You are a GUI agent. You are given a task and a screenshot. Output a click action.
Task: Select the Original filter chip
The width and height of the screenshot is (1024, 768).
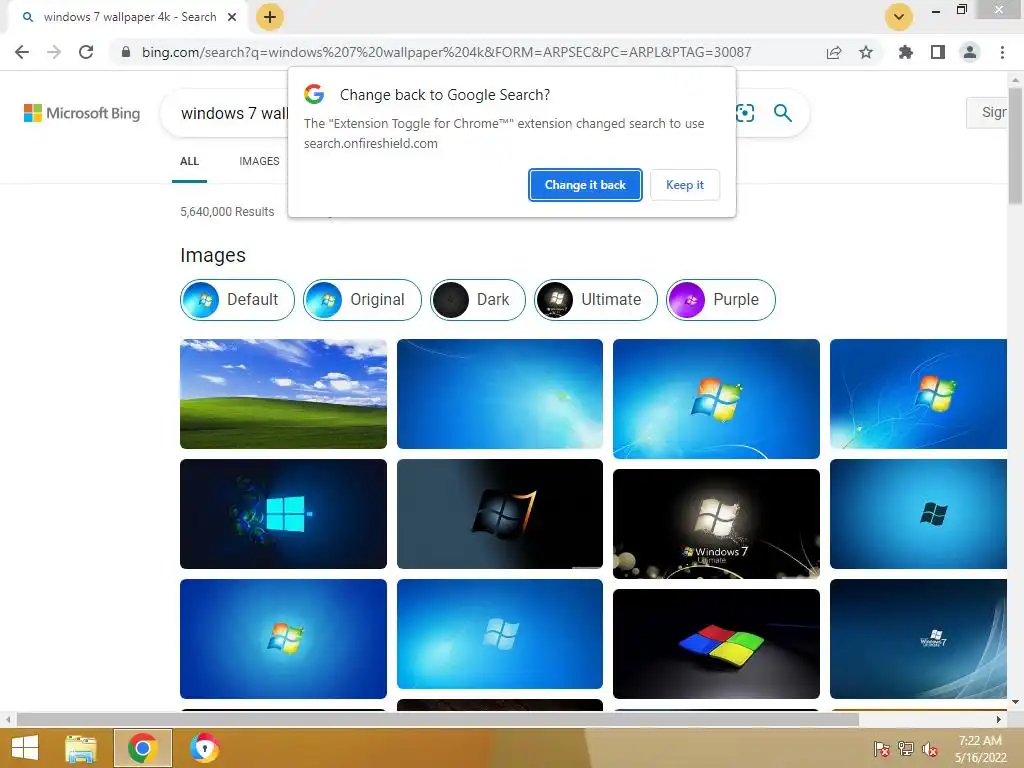pyautogui.click(x=362, y=300)
